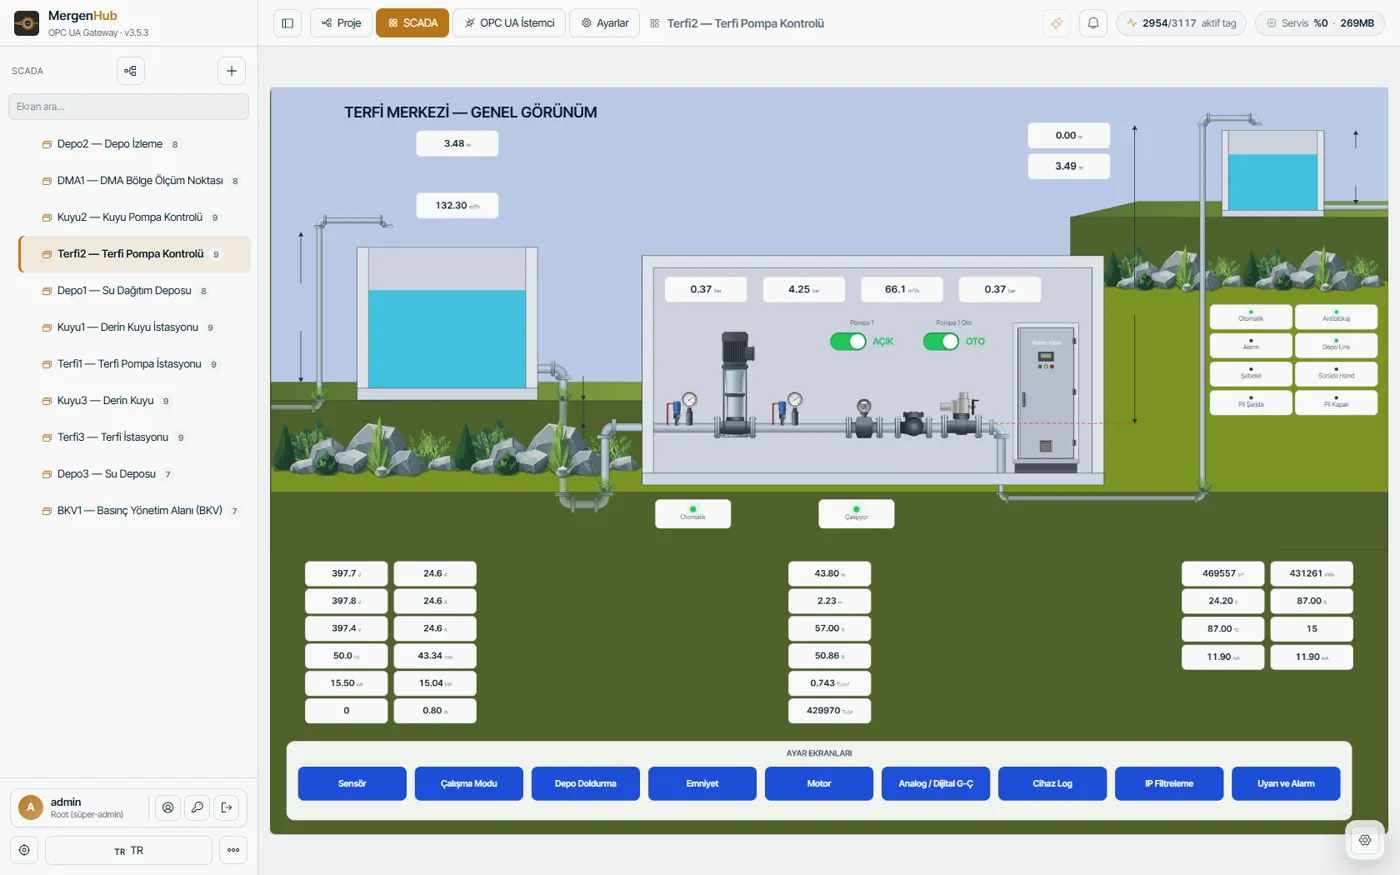
Task: Toggle the Pompa 1 Oto switch
Action: [941, 341]
